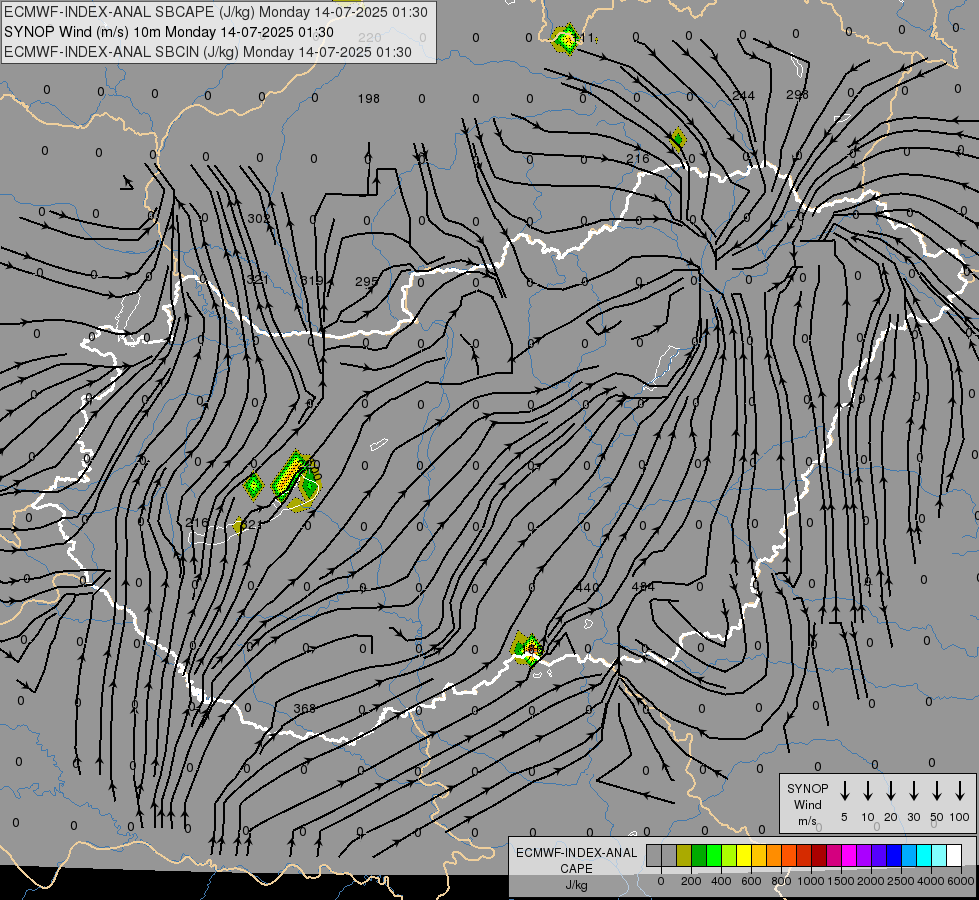The height and width of the screenshot is (900, 979).
Task: Click the grid value 484 on map
Action: coord(643,586)
